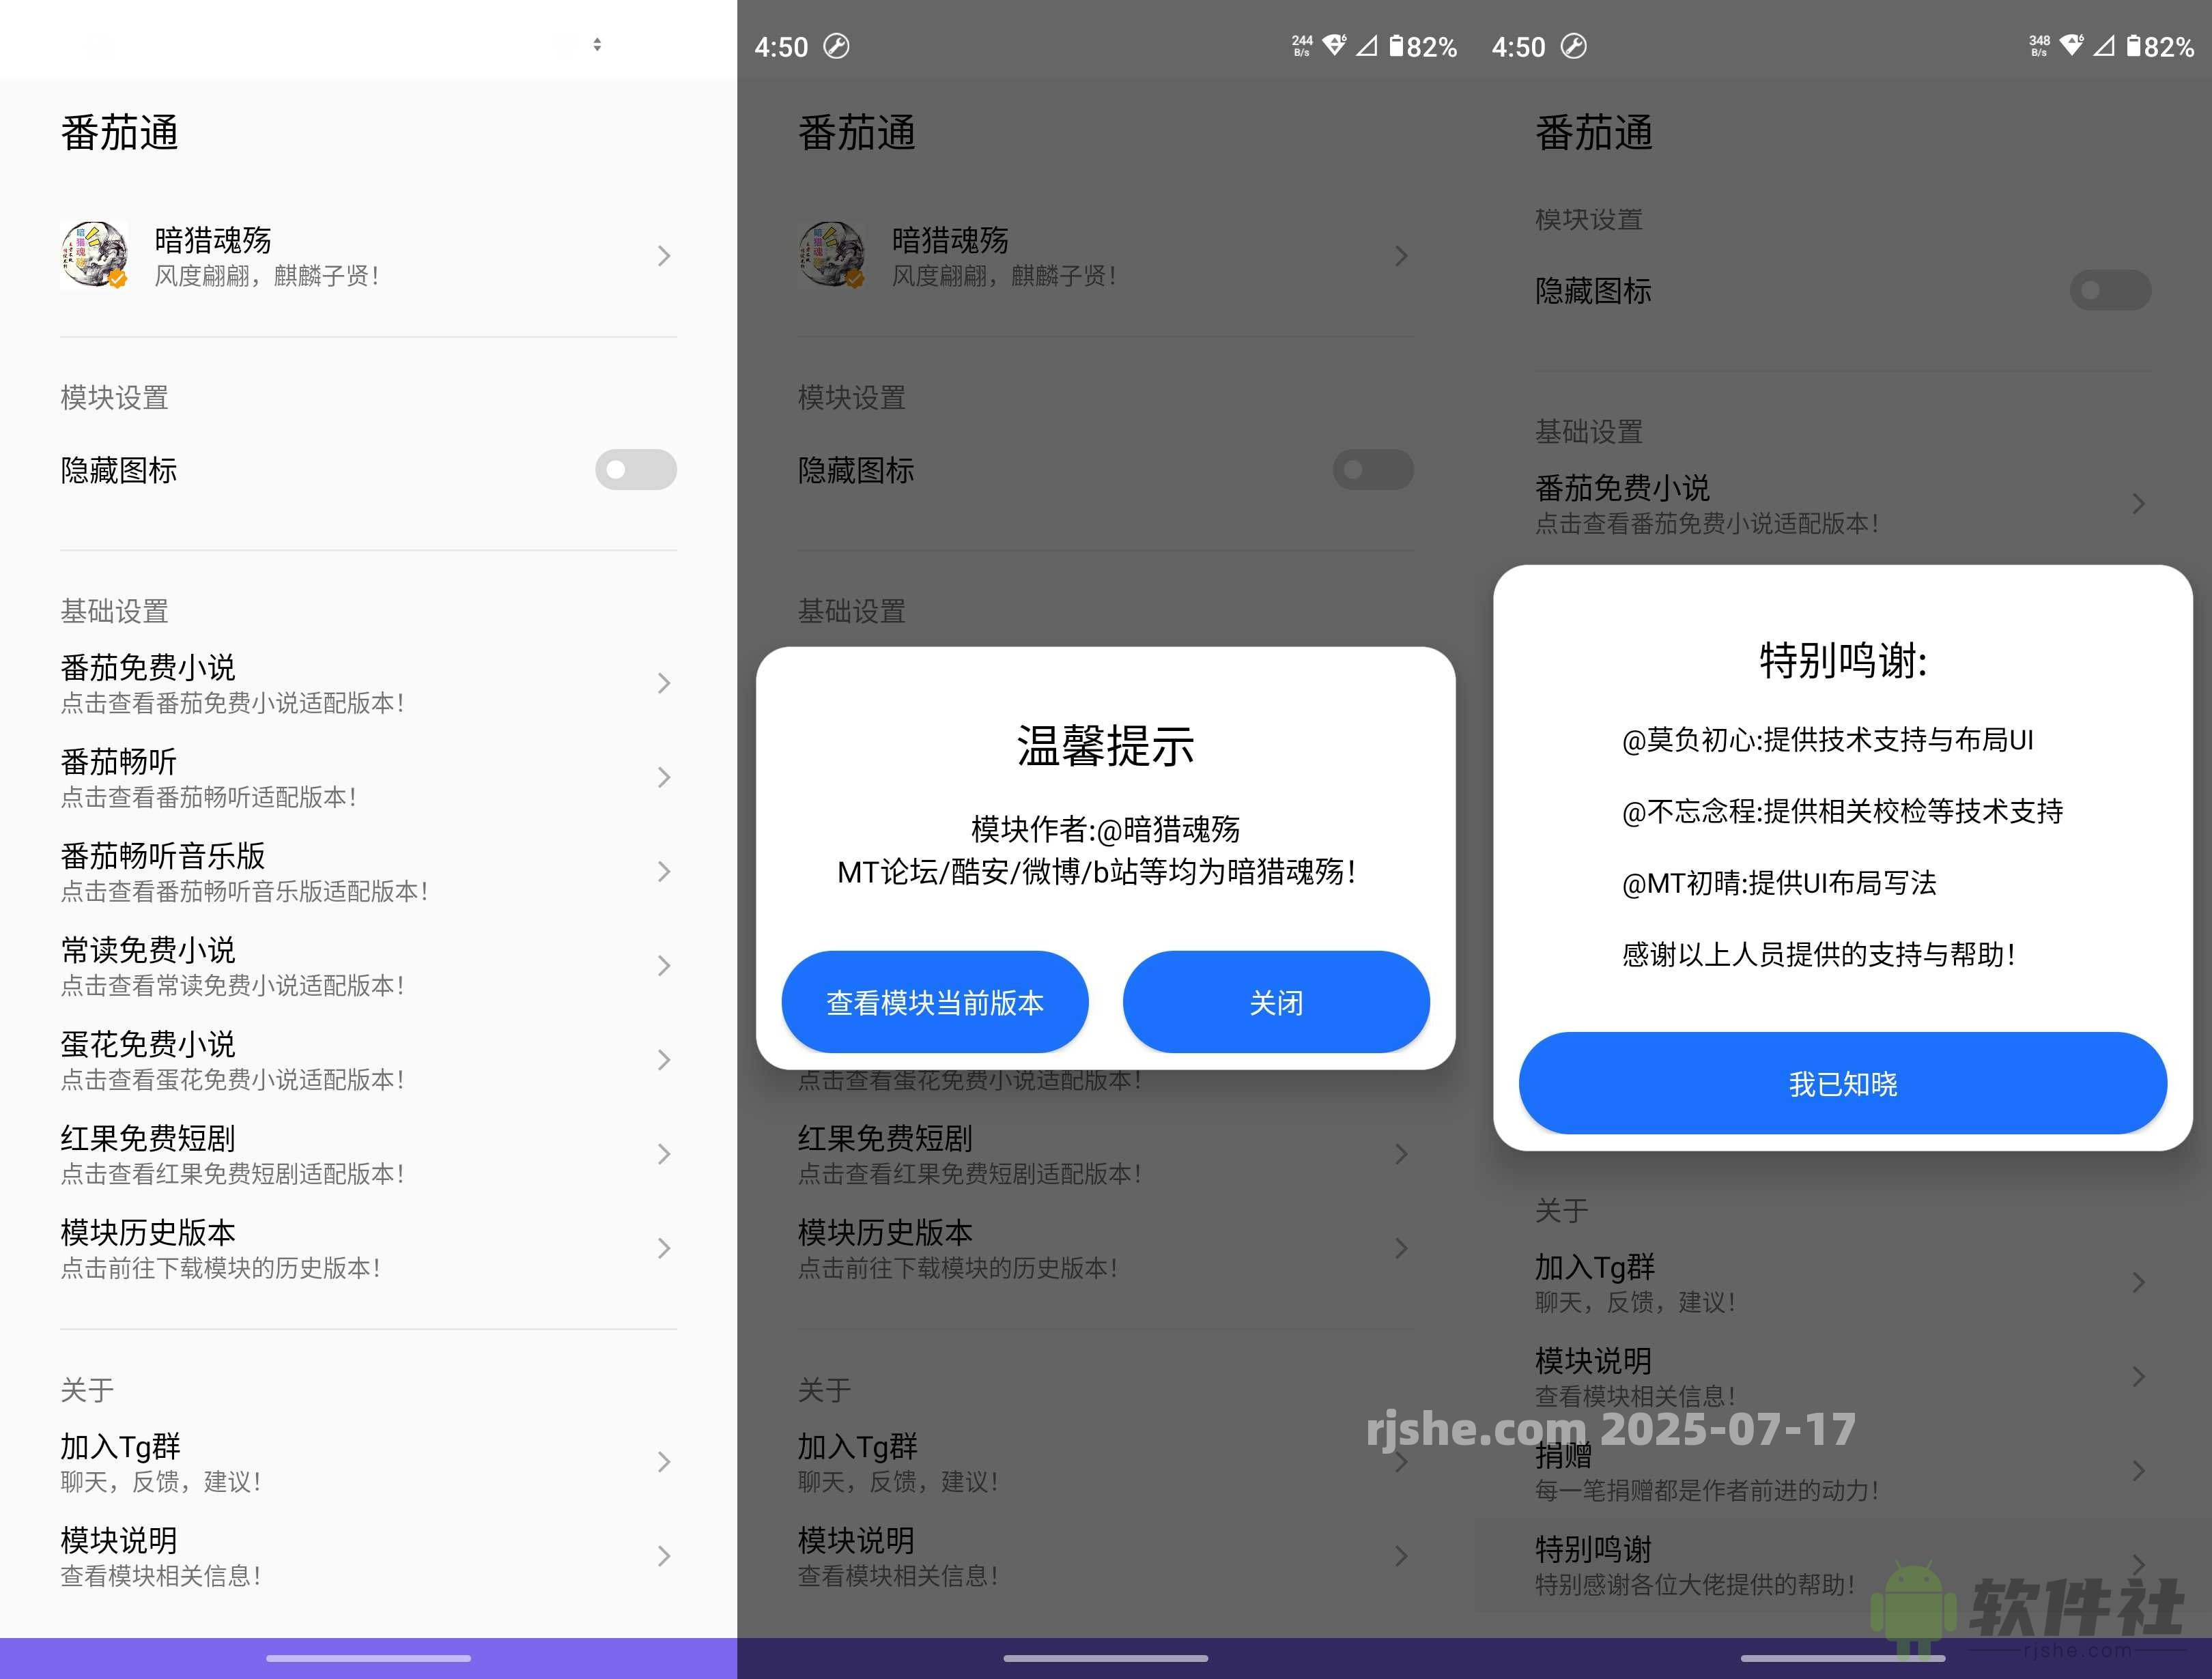Dismiss the dialog with the 关闭 button

pyautogui.click(x=1276, y=1002)
